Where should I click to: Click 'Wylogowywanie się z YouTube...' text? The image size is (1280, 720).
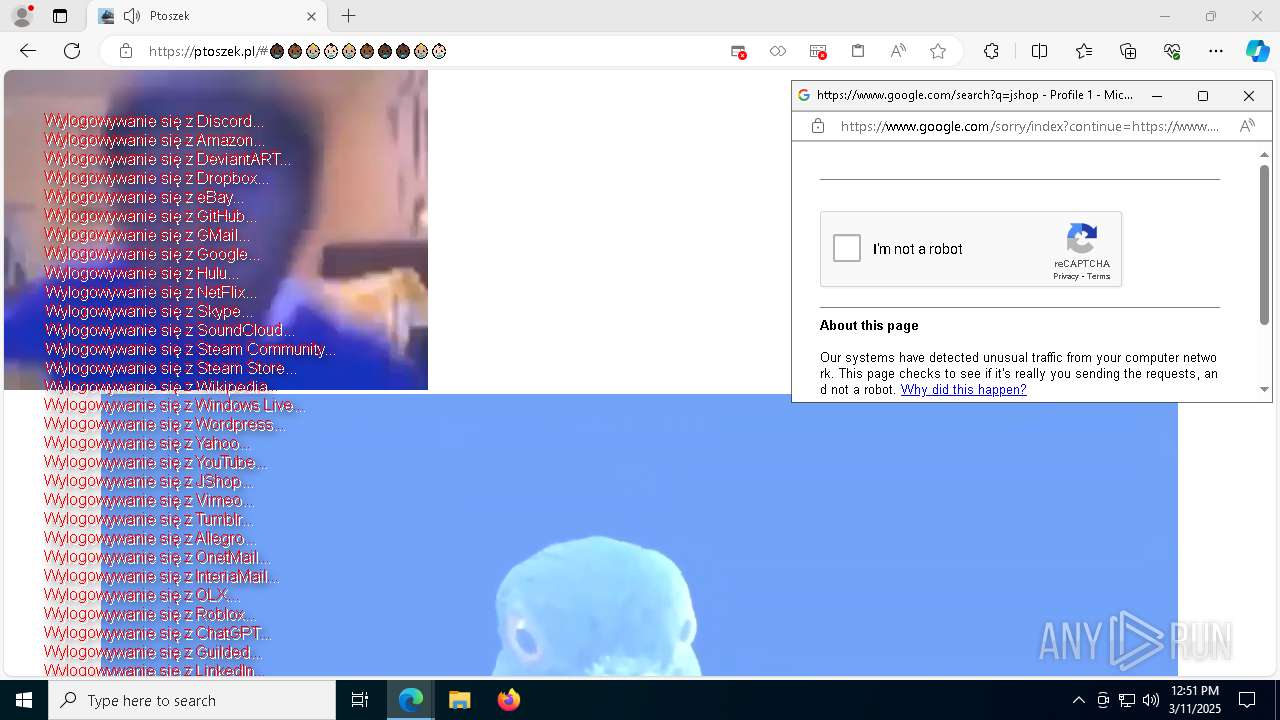(155, 462)
